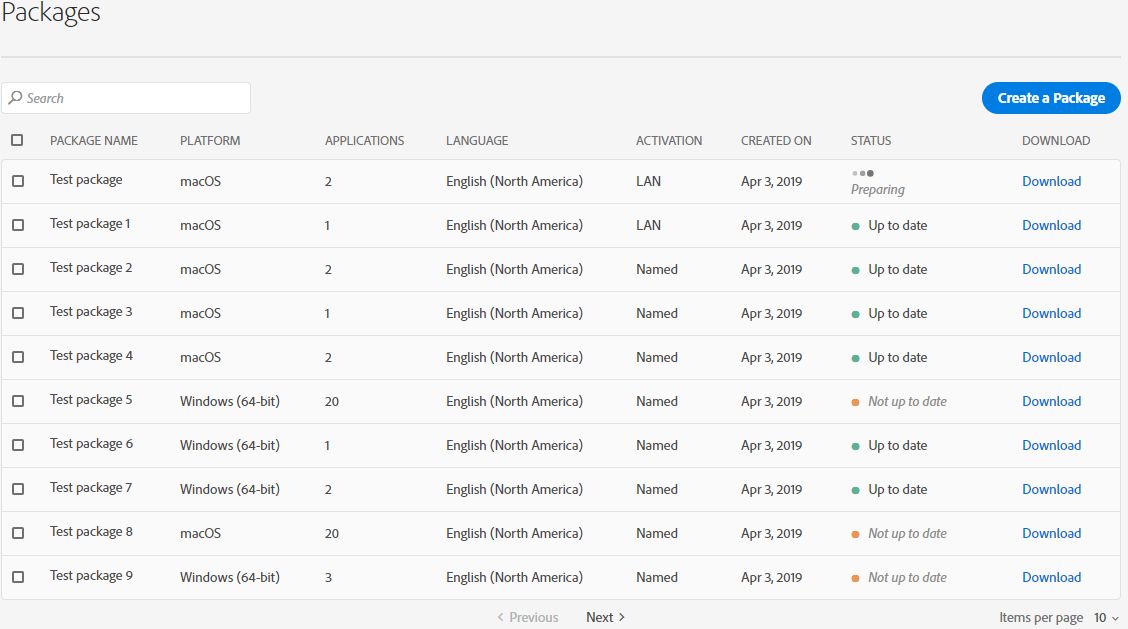This screenshot has height=629, width=1128.
Task: Open the Test package 6 row name
Action: pyautogui.click(x=91, y=444)
